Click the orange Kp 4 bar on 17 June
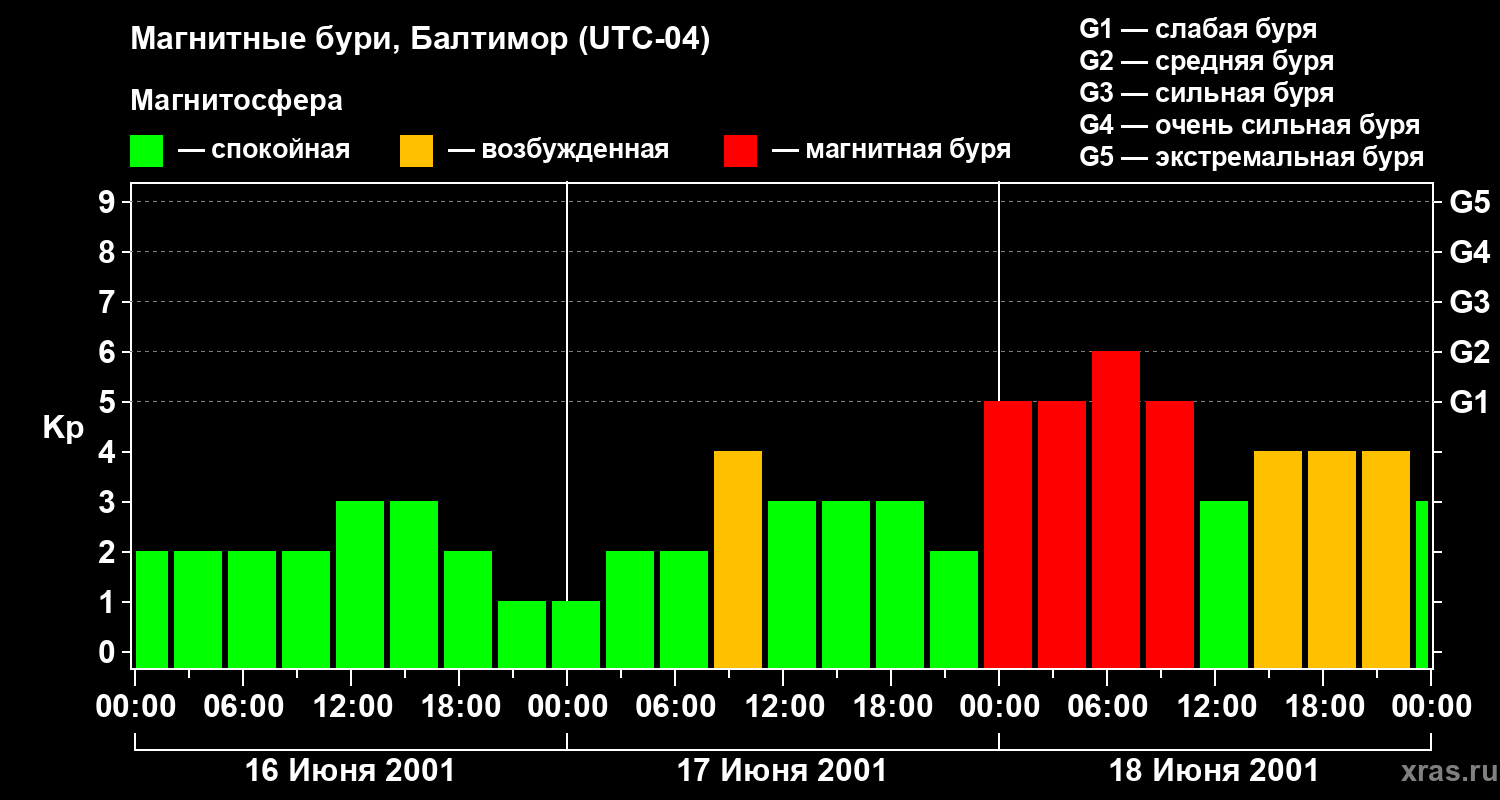 pyautogui.click(x=738, y=559)
